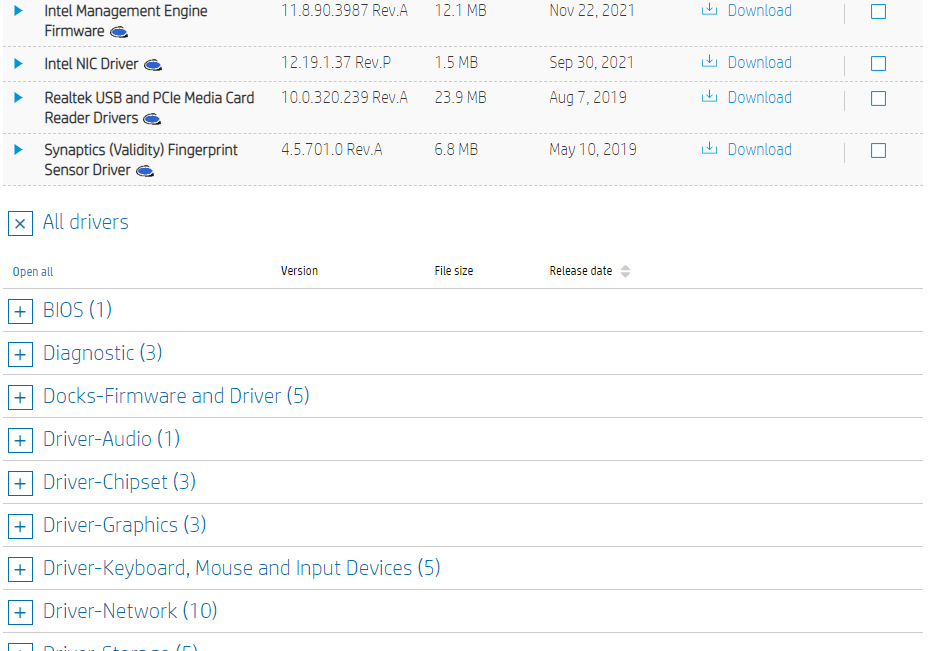Click the blue disc icon beside Synaptics Fingerprint Sensor Driver

point(145,171)
